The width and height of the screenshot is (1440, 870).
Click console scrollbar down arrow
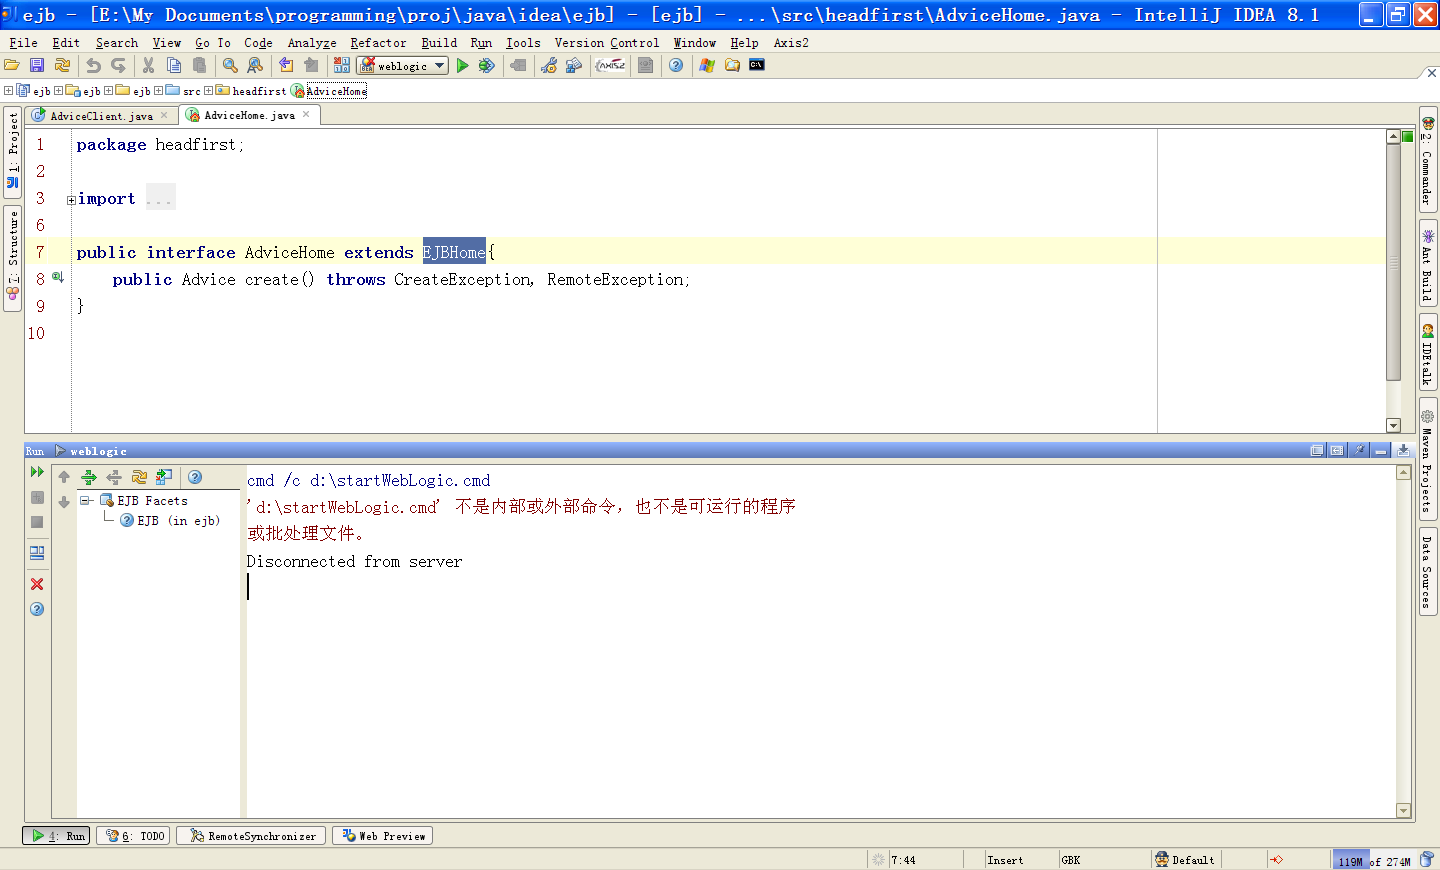(1403, 811)
